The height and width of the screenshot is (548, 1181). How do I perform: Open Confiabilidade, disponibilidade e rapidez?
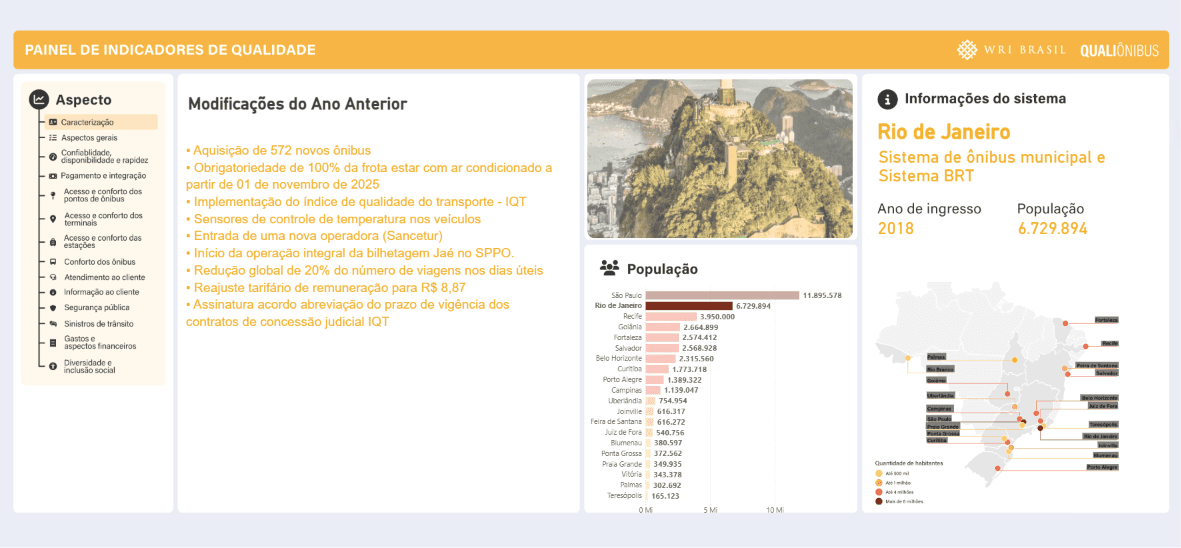[104, 157]
